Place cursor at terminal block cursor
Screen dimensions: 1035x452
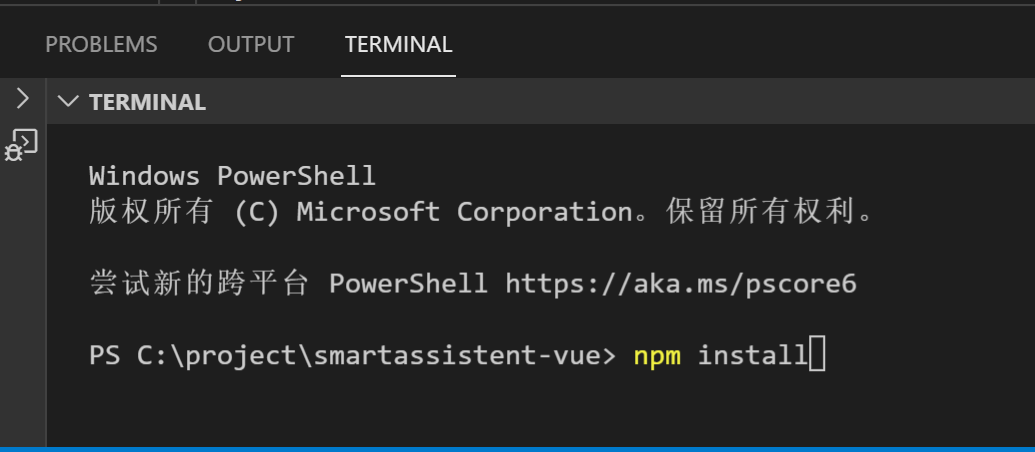tap(817, 354)
